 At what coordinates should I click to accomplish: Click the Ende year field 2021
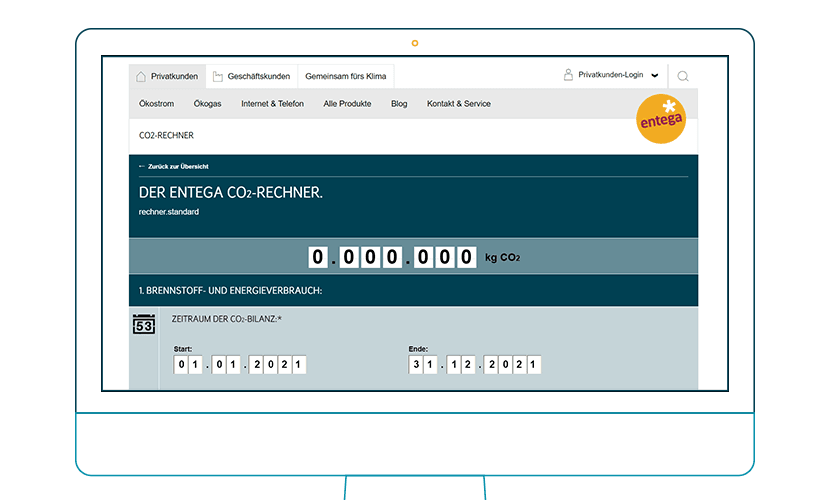click(x=513, y=365)
